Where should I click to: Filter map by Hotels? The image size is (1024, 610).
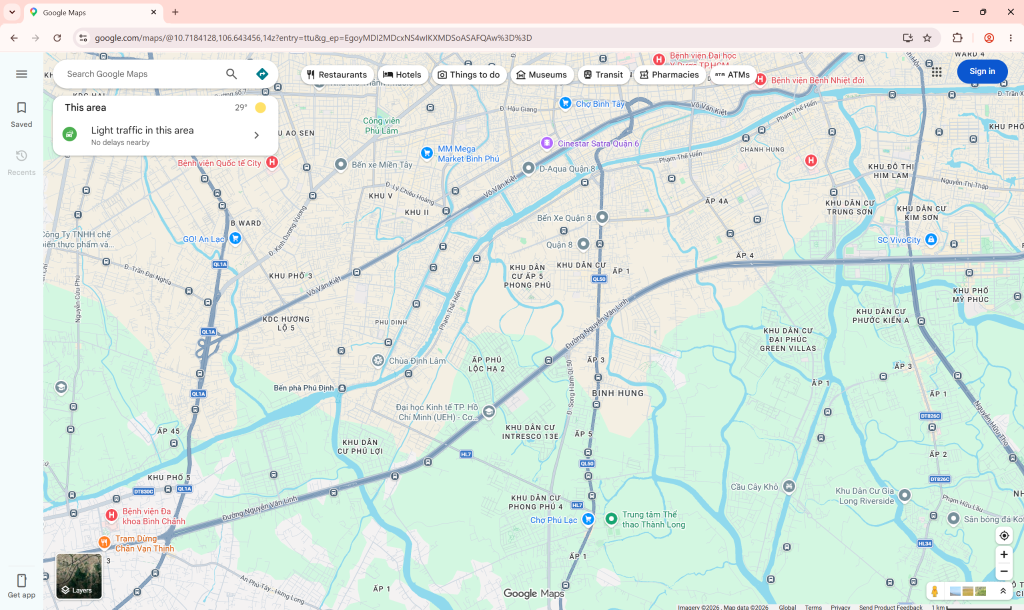coord(402,74)
